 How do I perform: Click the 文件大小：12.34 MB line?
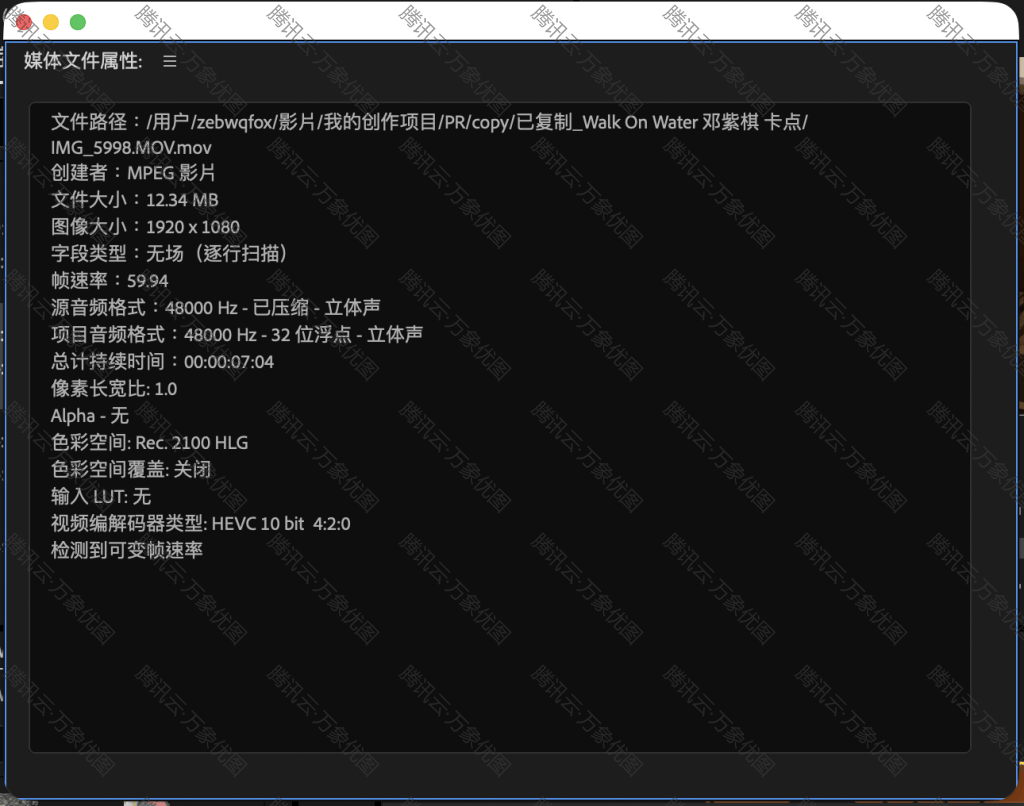(135, 200)
